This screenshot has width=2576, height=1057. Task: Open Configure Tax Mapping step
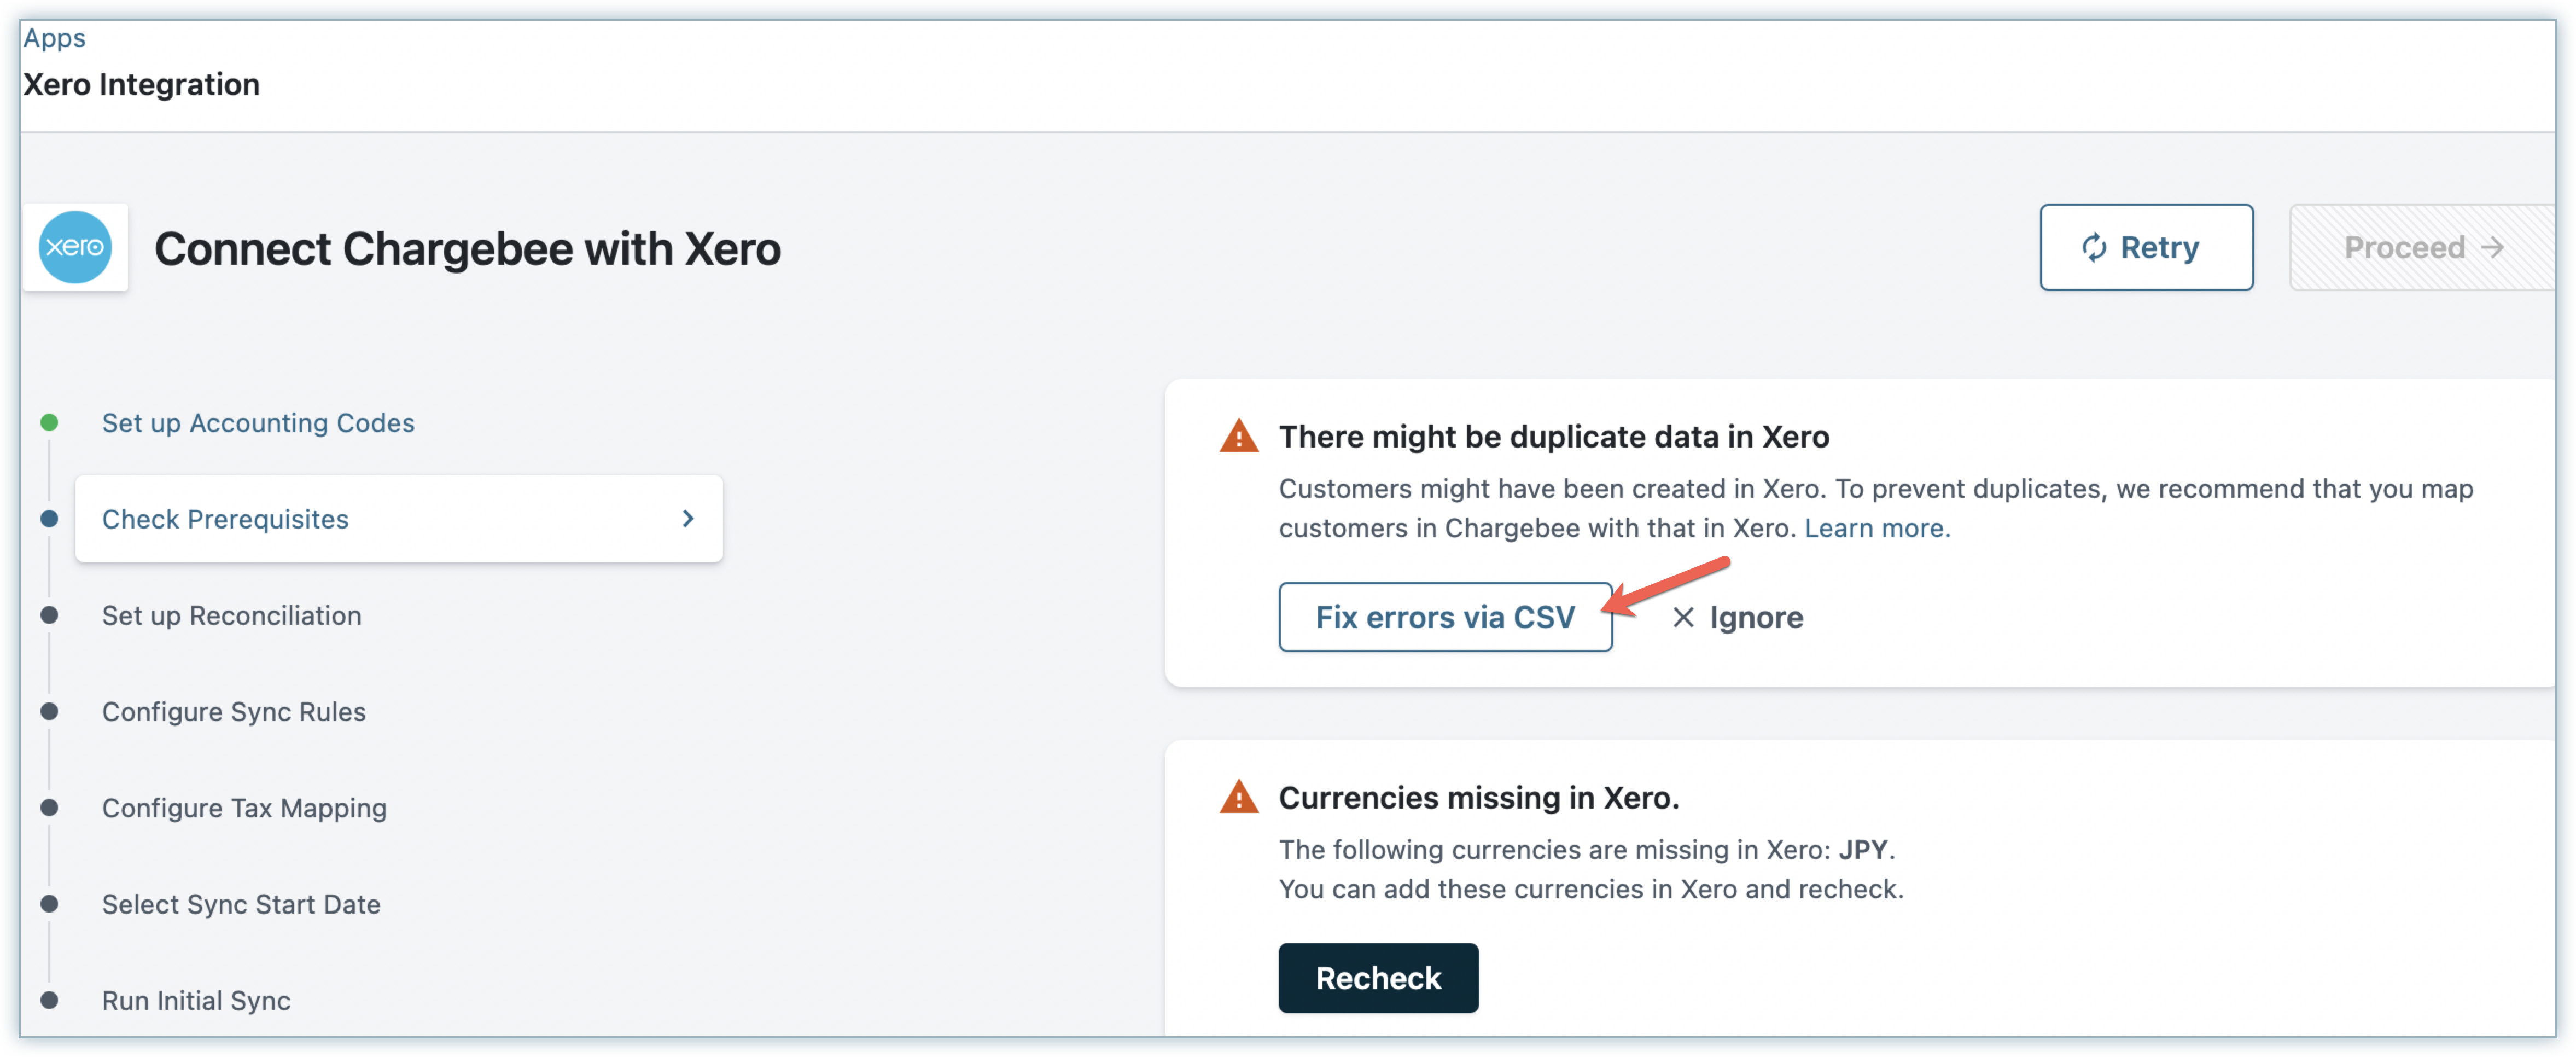(x=244, y=808)
